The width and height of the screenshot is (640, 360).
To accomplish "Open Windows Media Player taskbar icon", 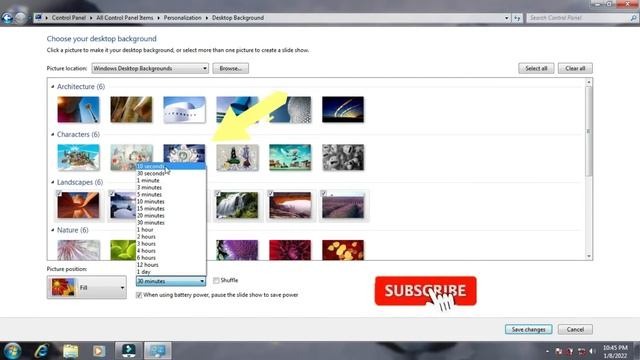I will [x=98, y=351].
